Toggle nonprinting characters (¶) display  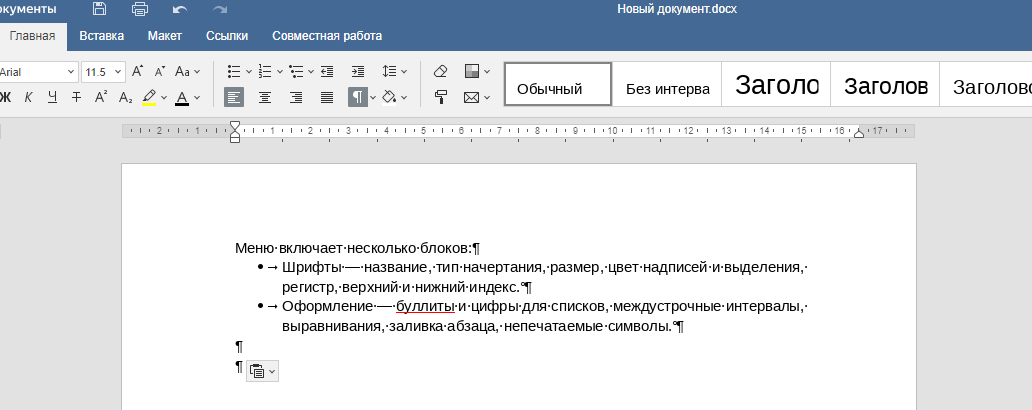pos(357,97)
